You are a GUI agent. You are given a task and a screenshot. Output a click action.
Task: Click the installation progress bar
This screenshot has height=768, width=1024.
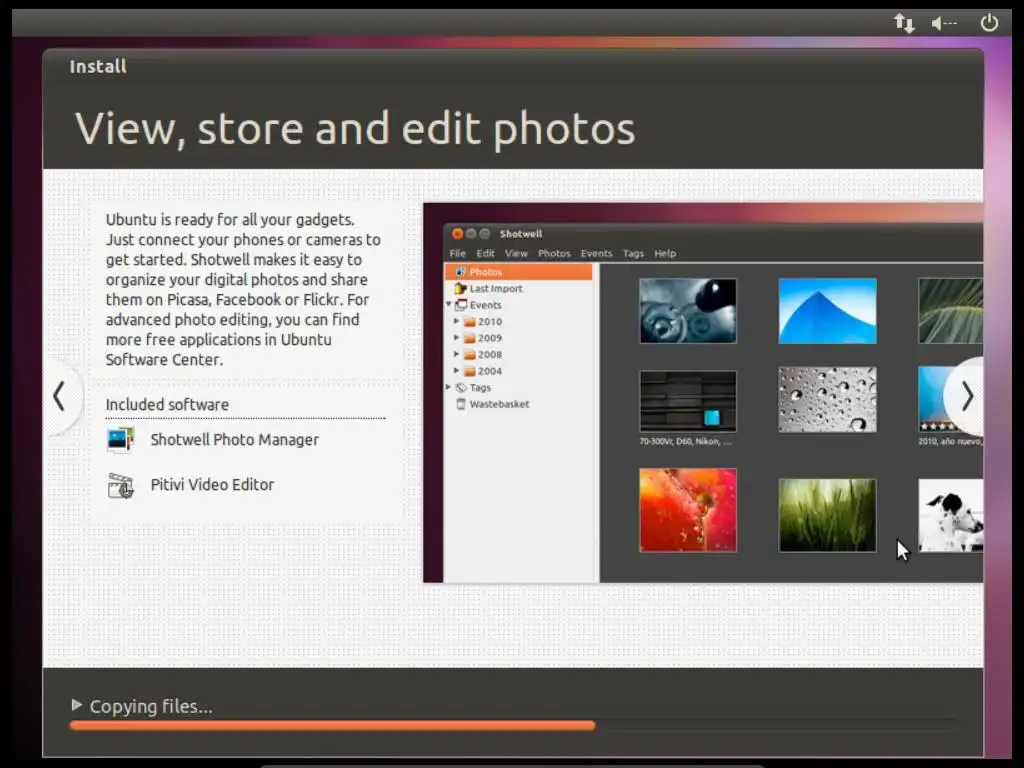point(513,725)
